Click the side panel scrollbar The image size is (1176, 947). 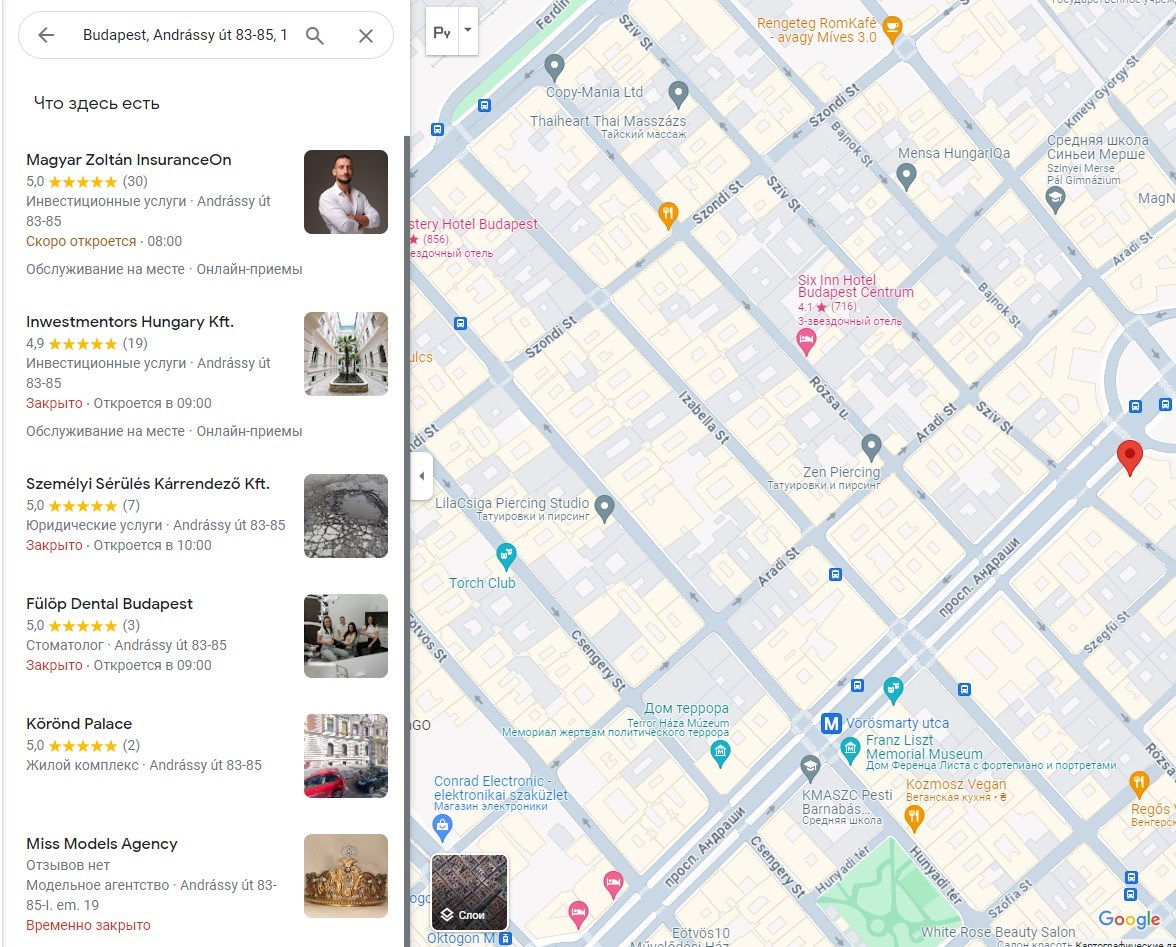pyautogui.click(x=407, y=540)
